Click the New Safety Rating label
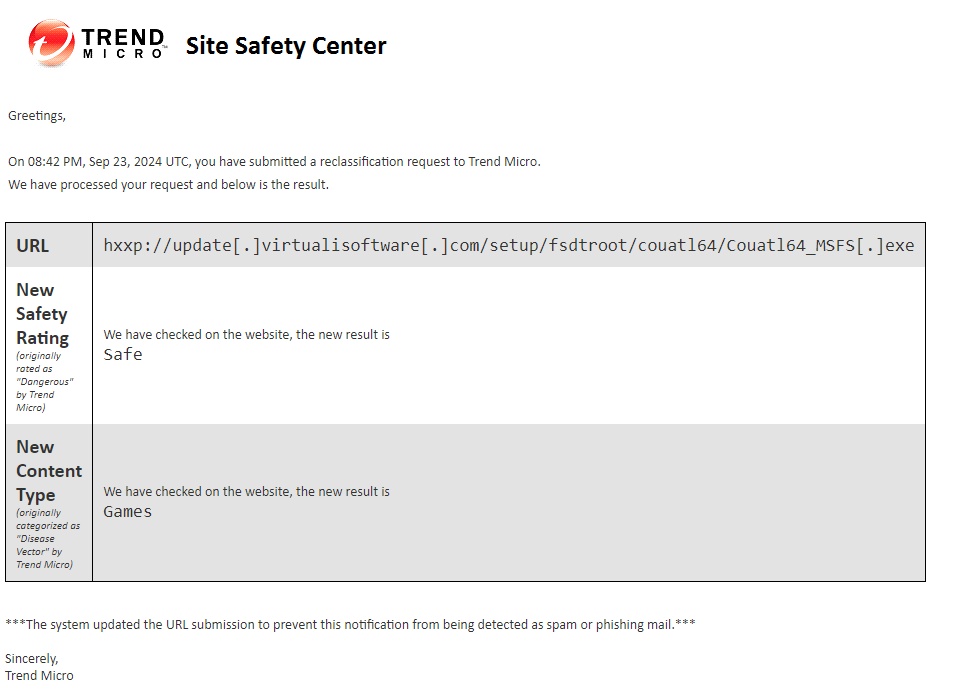 (x=42, y=313)
